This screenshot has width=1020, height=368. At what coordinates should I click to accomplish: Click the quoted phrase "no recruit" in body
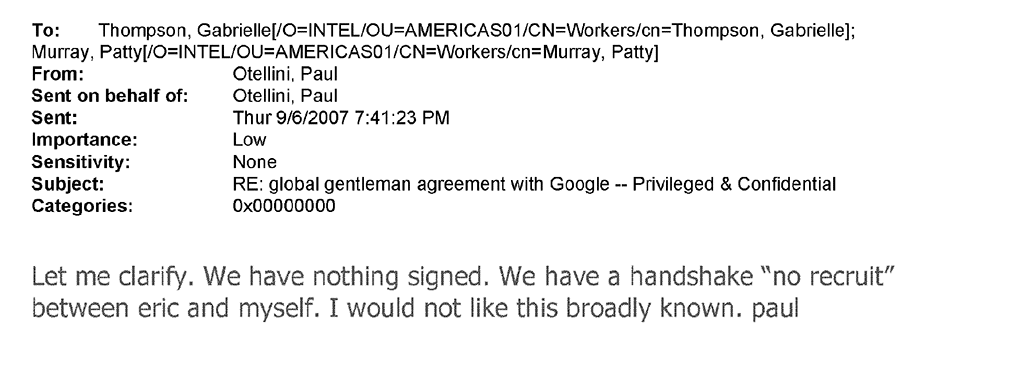point(827,277)
